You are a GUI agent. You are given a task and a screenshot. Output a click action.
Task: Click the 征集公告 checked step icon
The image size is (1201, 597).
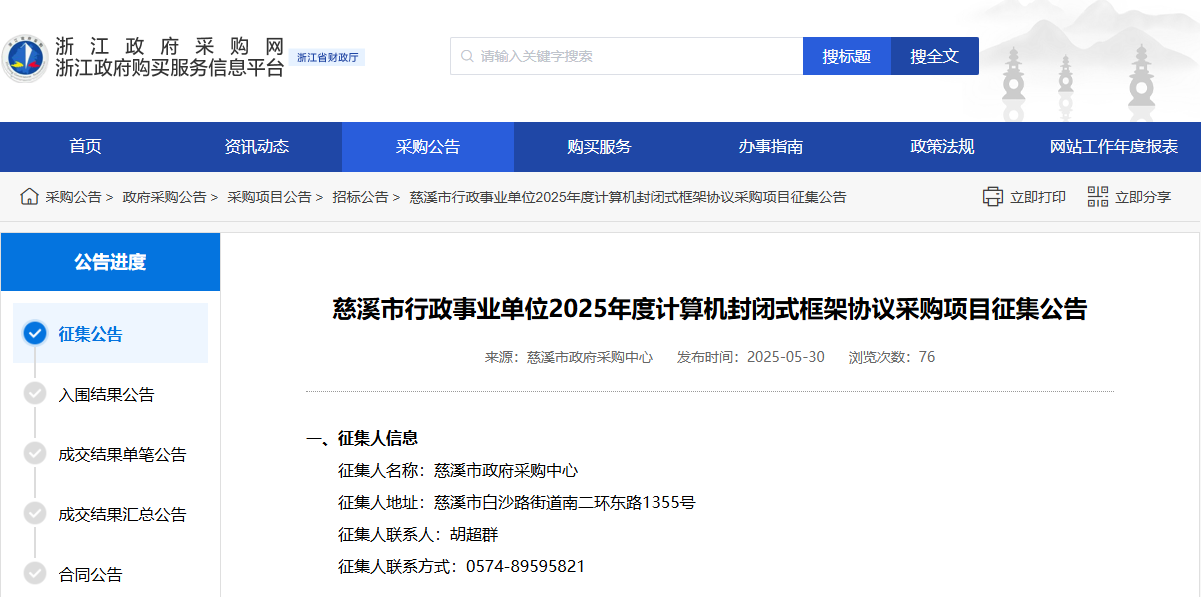pos(35,334)
